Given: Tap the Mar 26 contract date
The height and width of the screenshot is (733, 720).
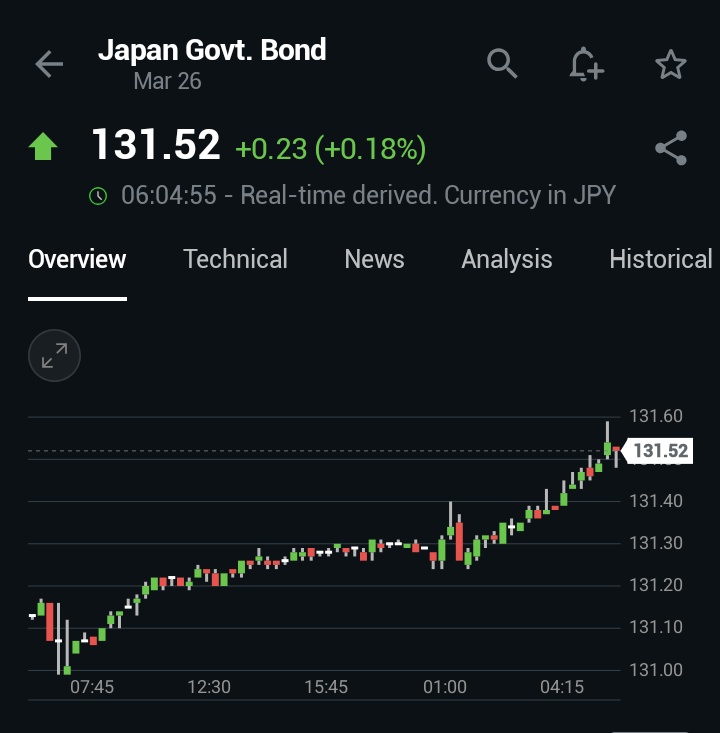Looking at the screenshot, I should pyautogui.click(x=167, y=81).
